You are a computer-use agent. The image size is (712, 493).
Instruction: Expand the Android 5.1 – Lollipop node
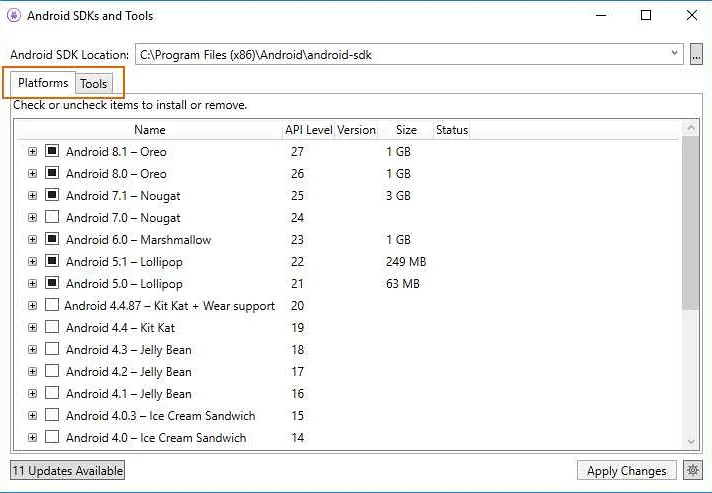[32, 261]
